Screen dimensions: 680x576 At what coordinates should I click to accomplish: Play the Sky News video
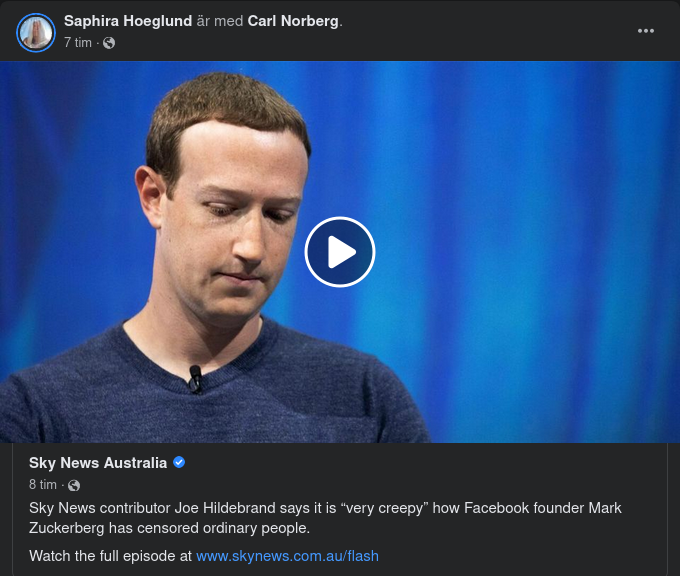(340, 252)
